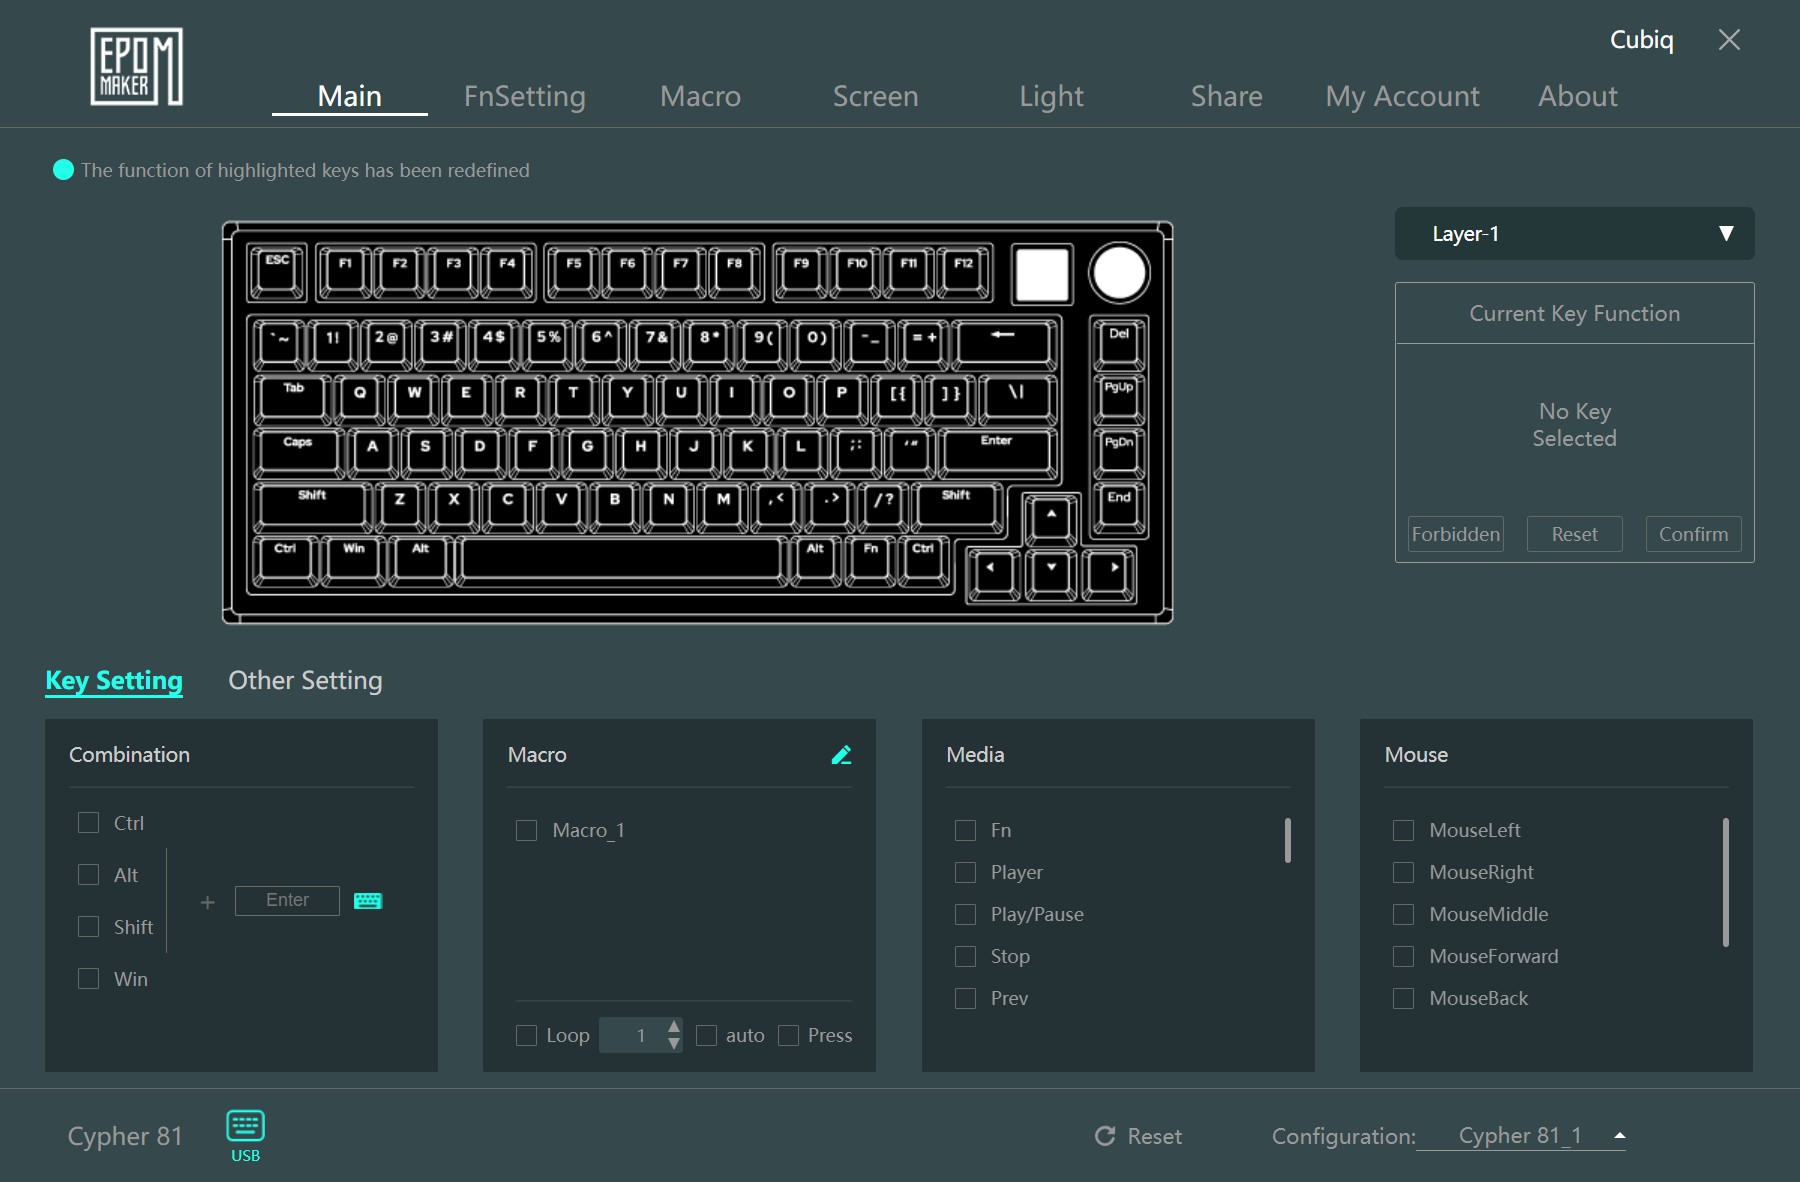This screenshot has height=1182, width=1800.
Task: Select the F12 key on keyboard
Action: [x=963, y=273]
